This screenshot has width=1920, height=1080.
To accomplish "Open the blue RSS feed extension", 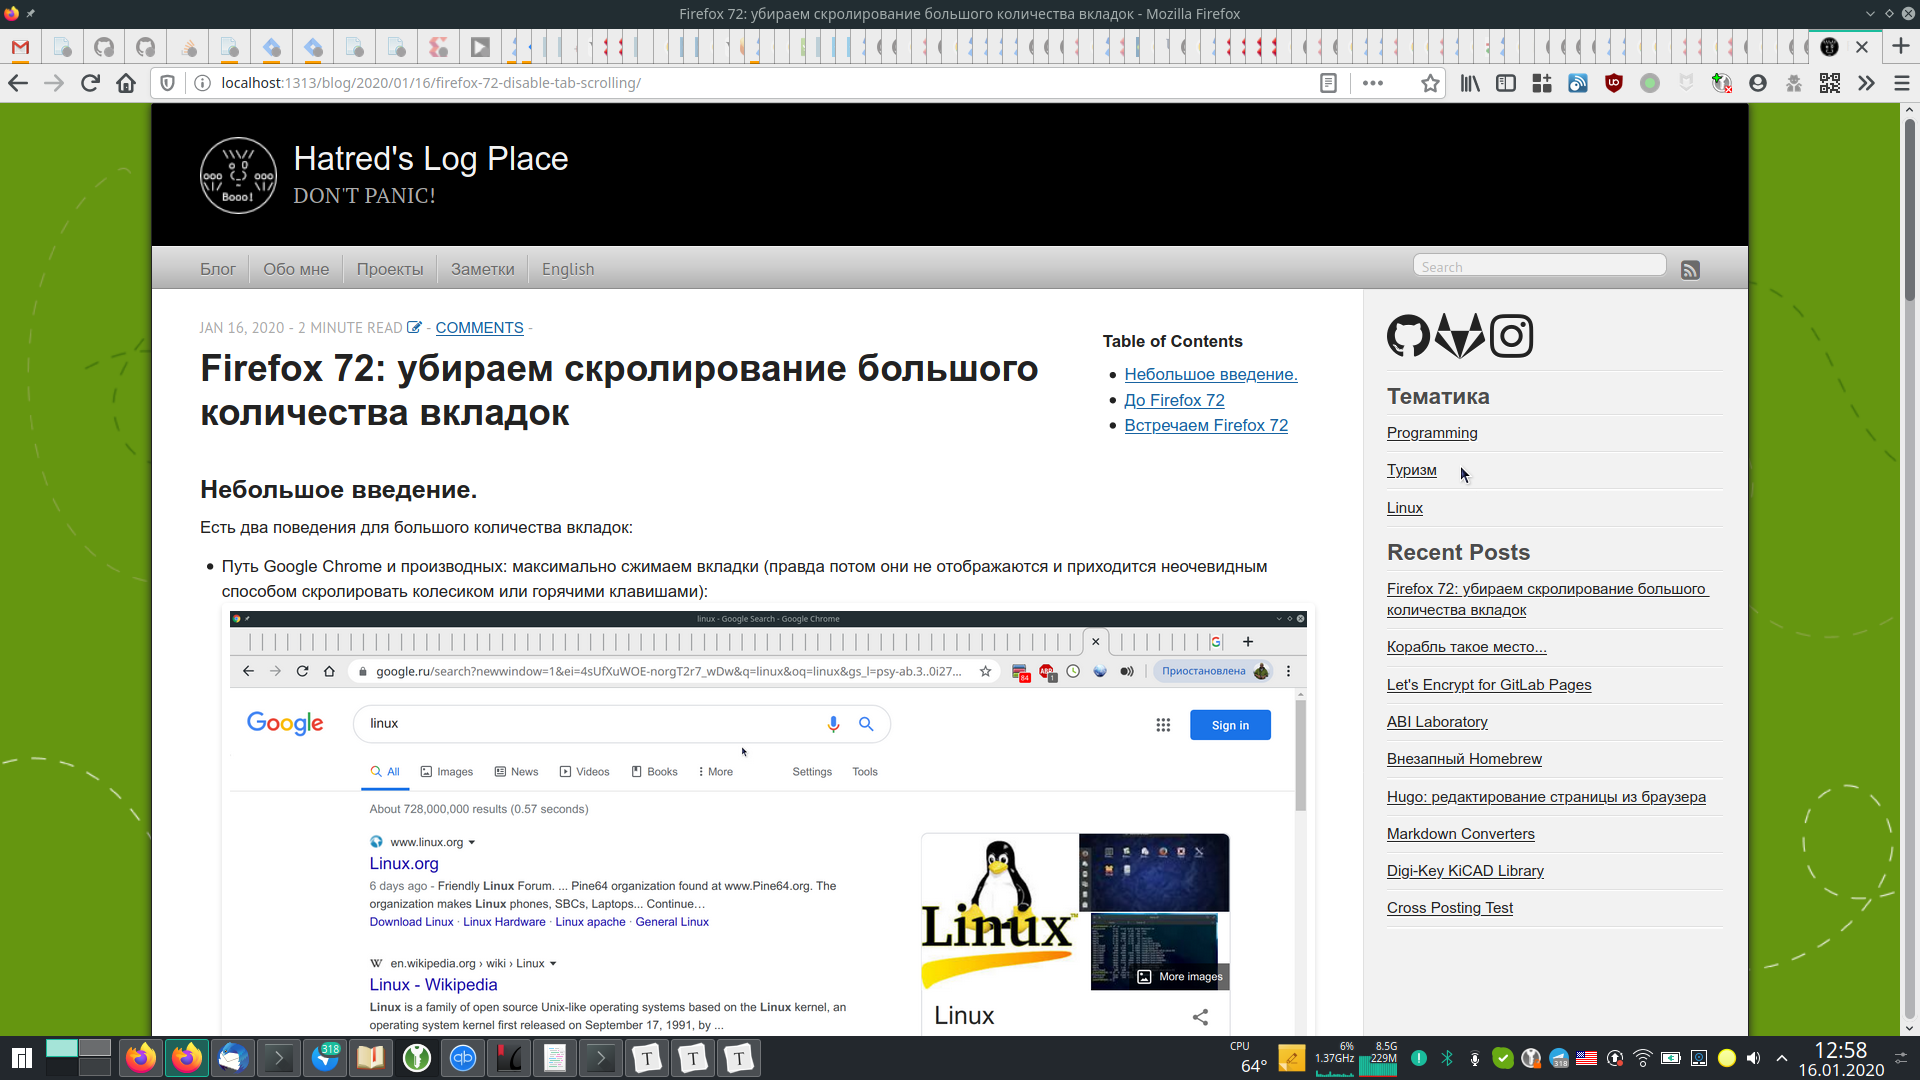I will 1578,83.
